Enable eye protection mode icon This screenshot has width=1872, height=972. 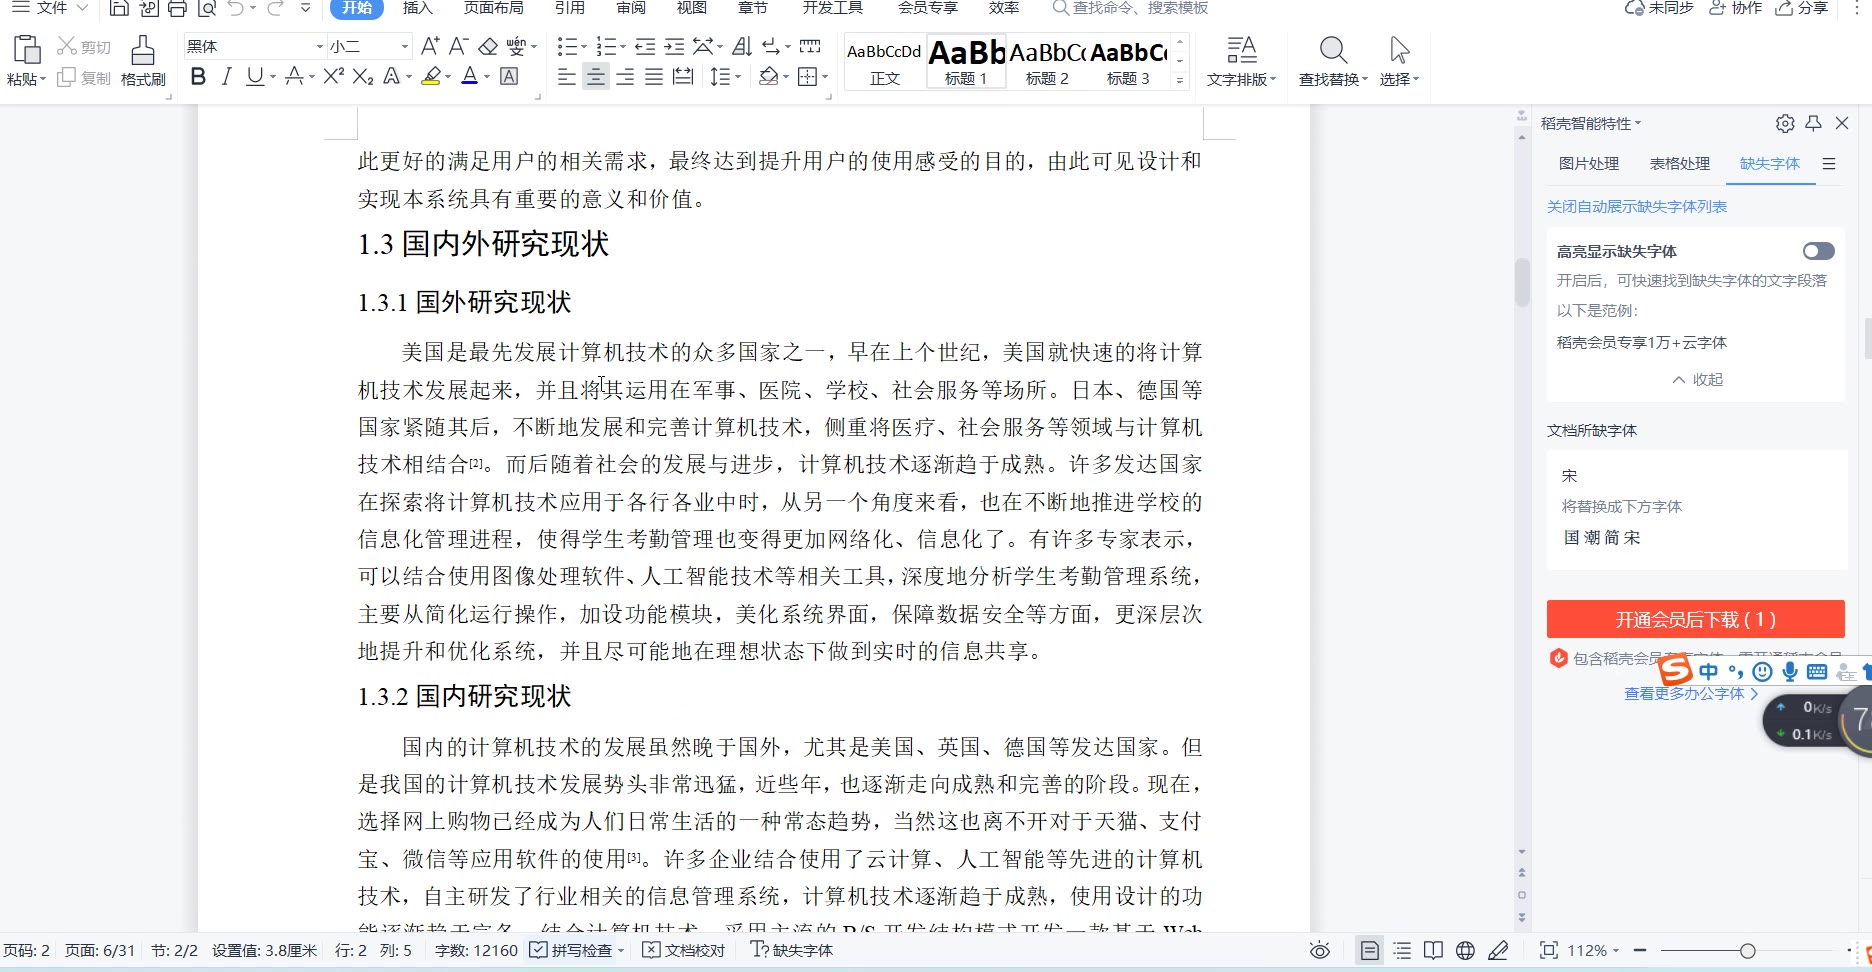coord(1320,950)
